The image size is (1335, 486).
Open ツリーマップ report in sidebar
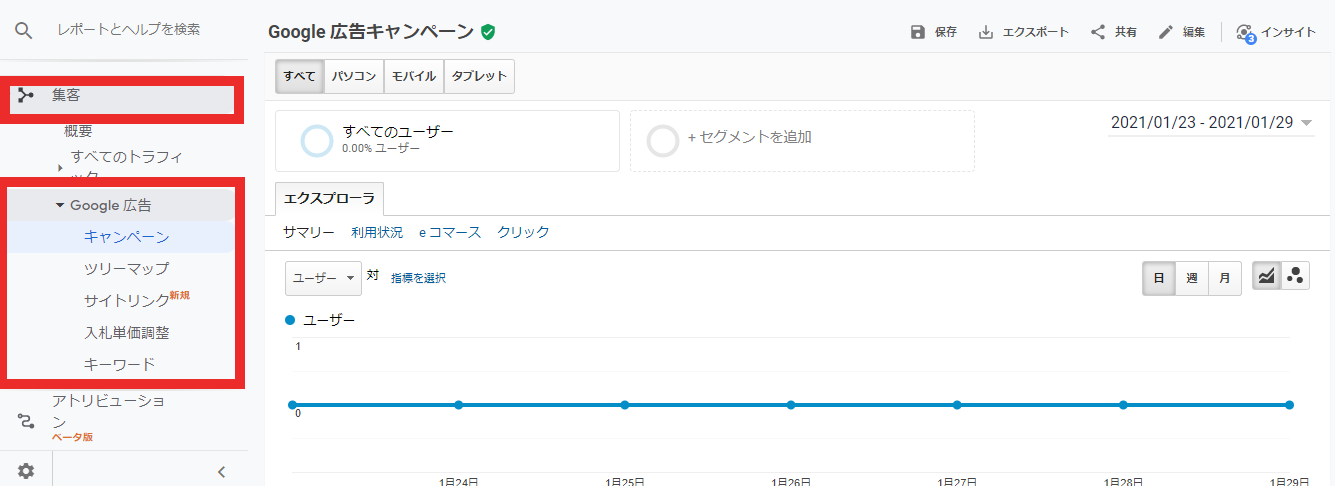127,269
